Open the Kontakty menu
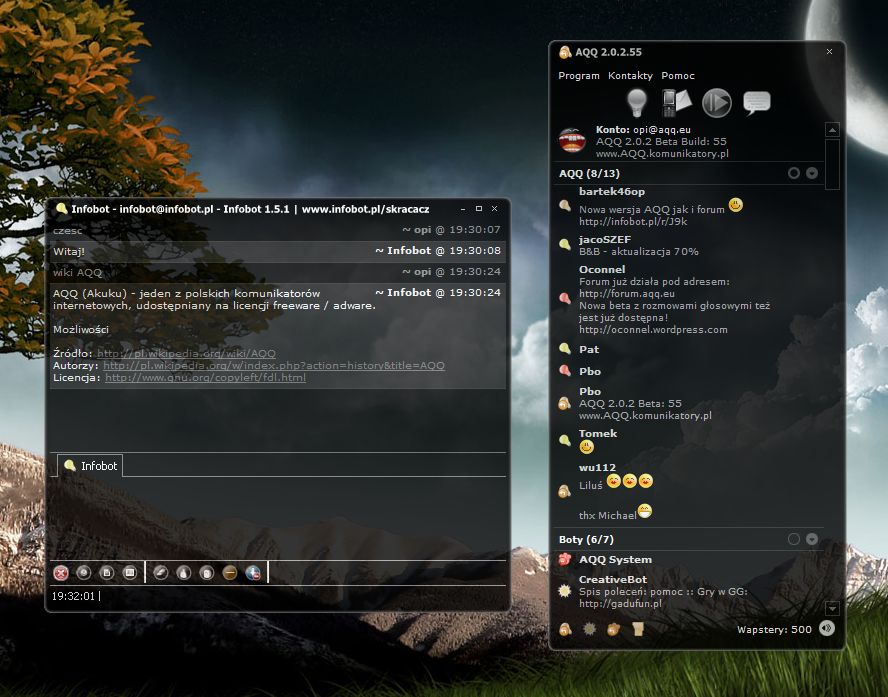 (x=630, y=76)
